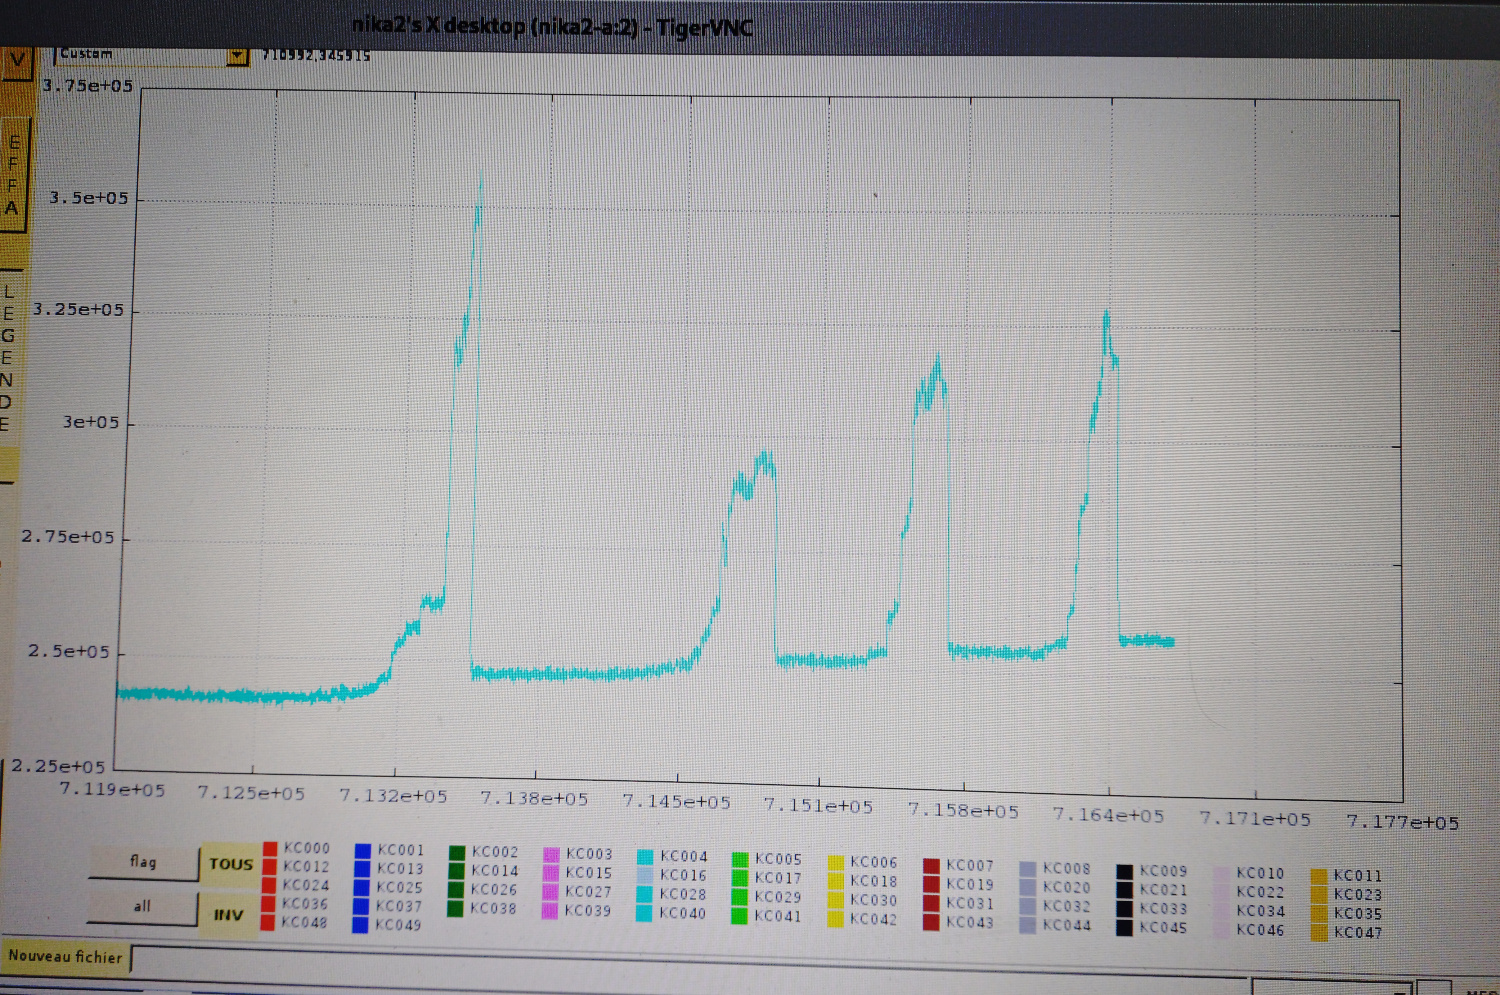Click the Custom combo box field
Viewport: 1500px width, 995px height.
pos(140,55)
